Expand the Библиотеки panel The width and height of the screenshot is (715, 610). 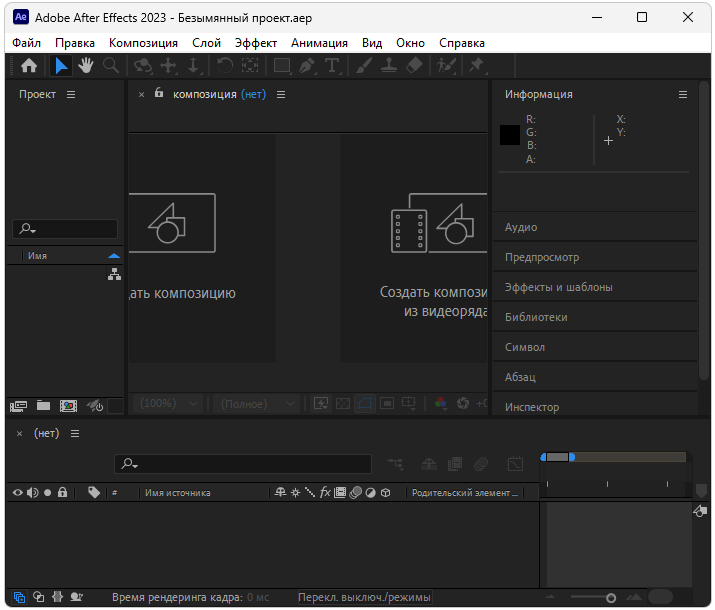[x=595, y=317]
